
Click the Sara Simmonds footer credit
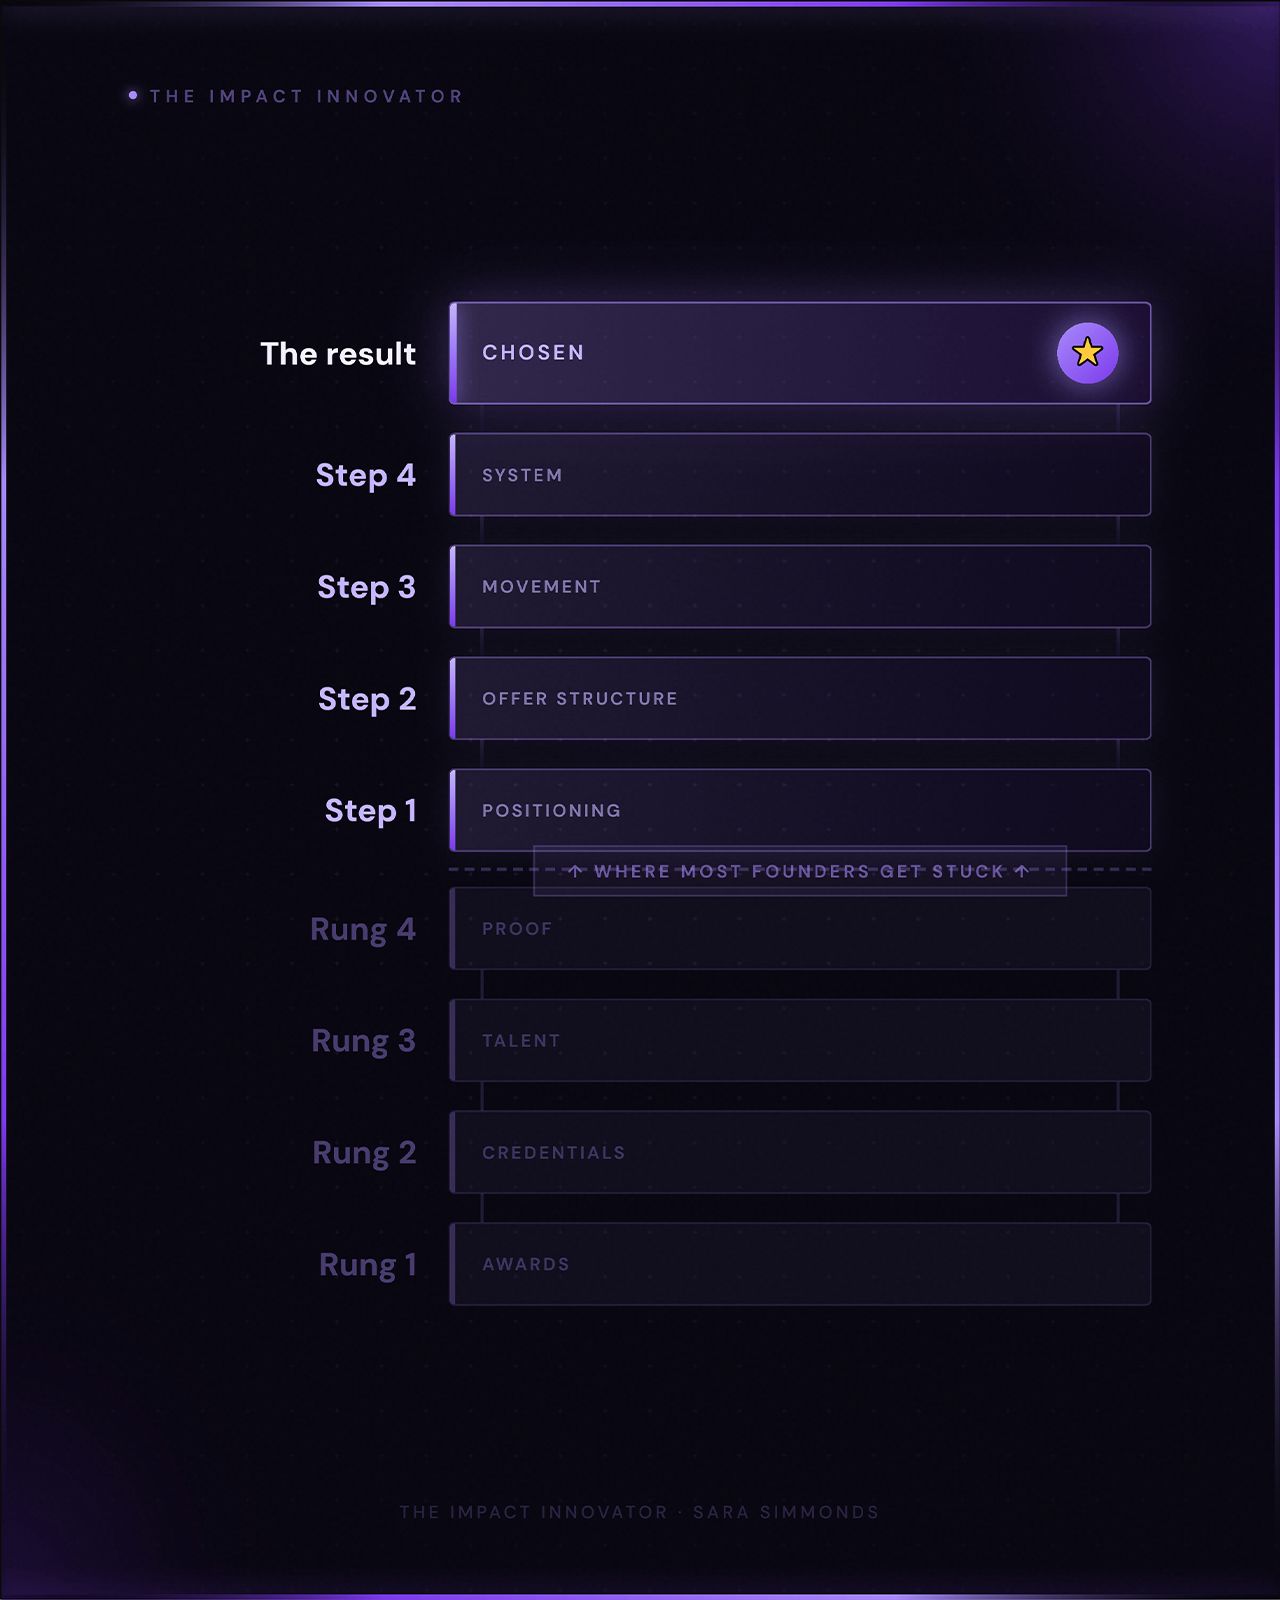pyautogui.click(x=786, y=1512)
